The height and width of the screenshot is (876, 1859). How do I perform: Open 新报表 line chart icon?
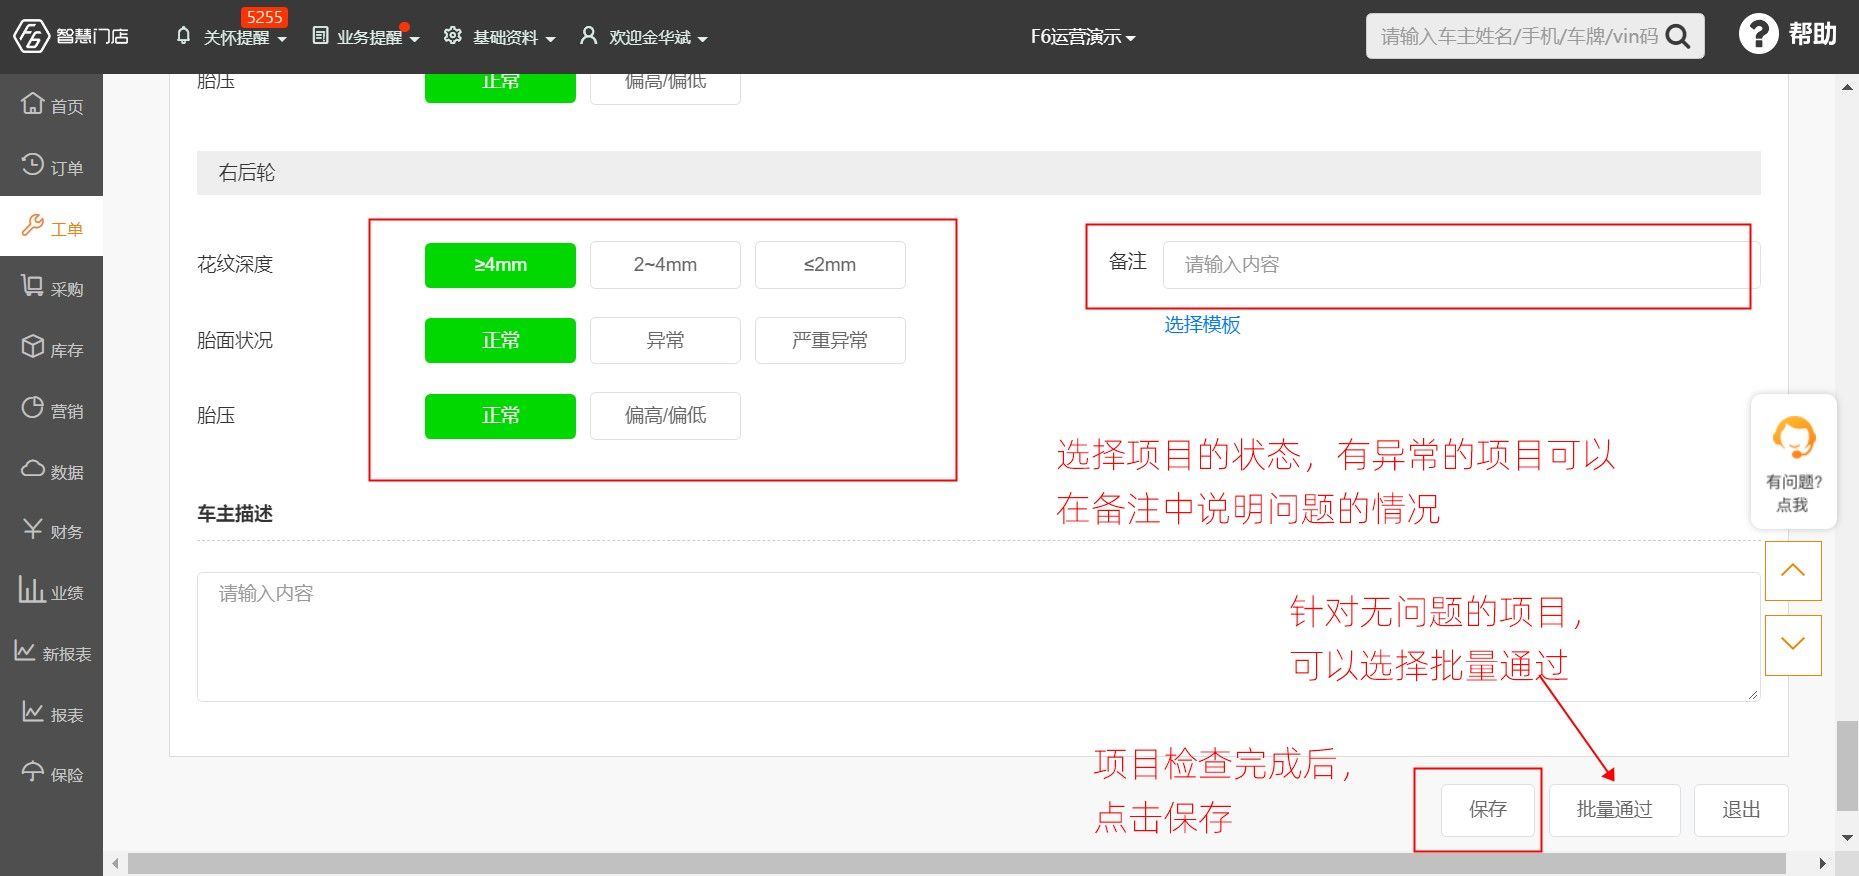click(25, 651)
